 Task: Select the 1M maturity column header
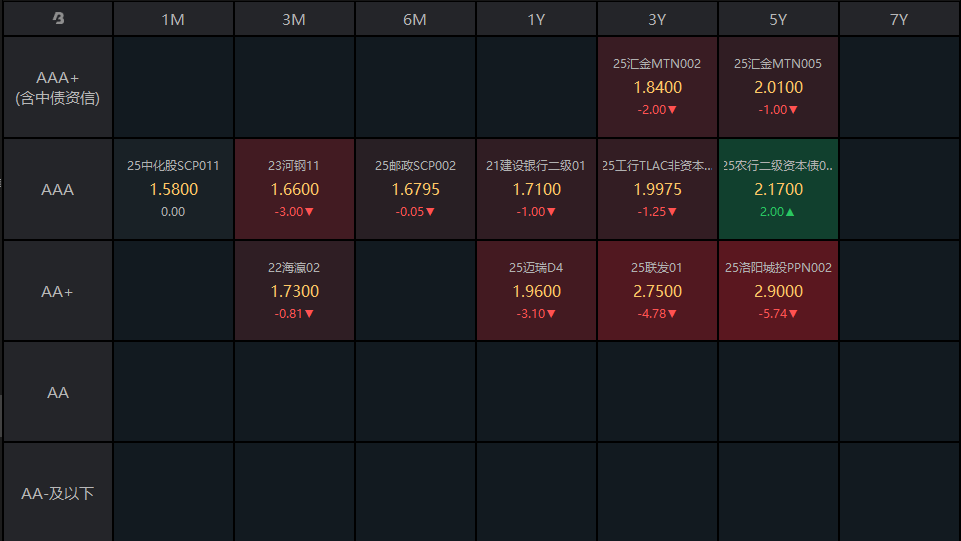click(x=173, y=19)
